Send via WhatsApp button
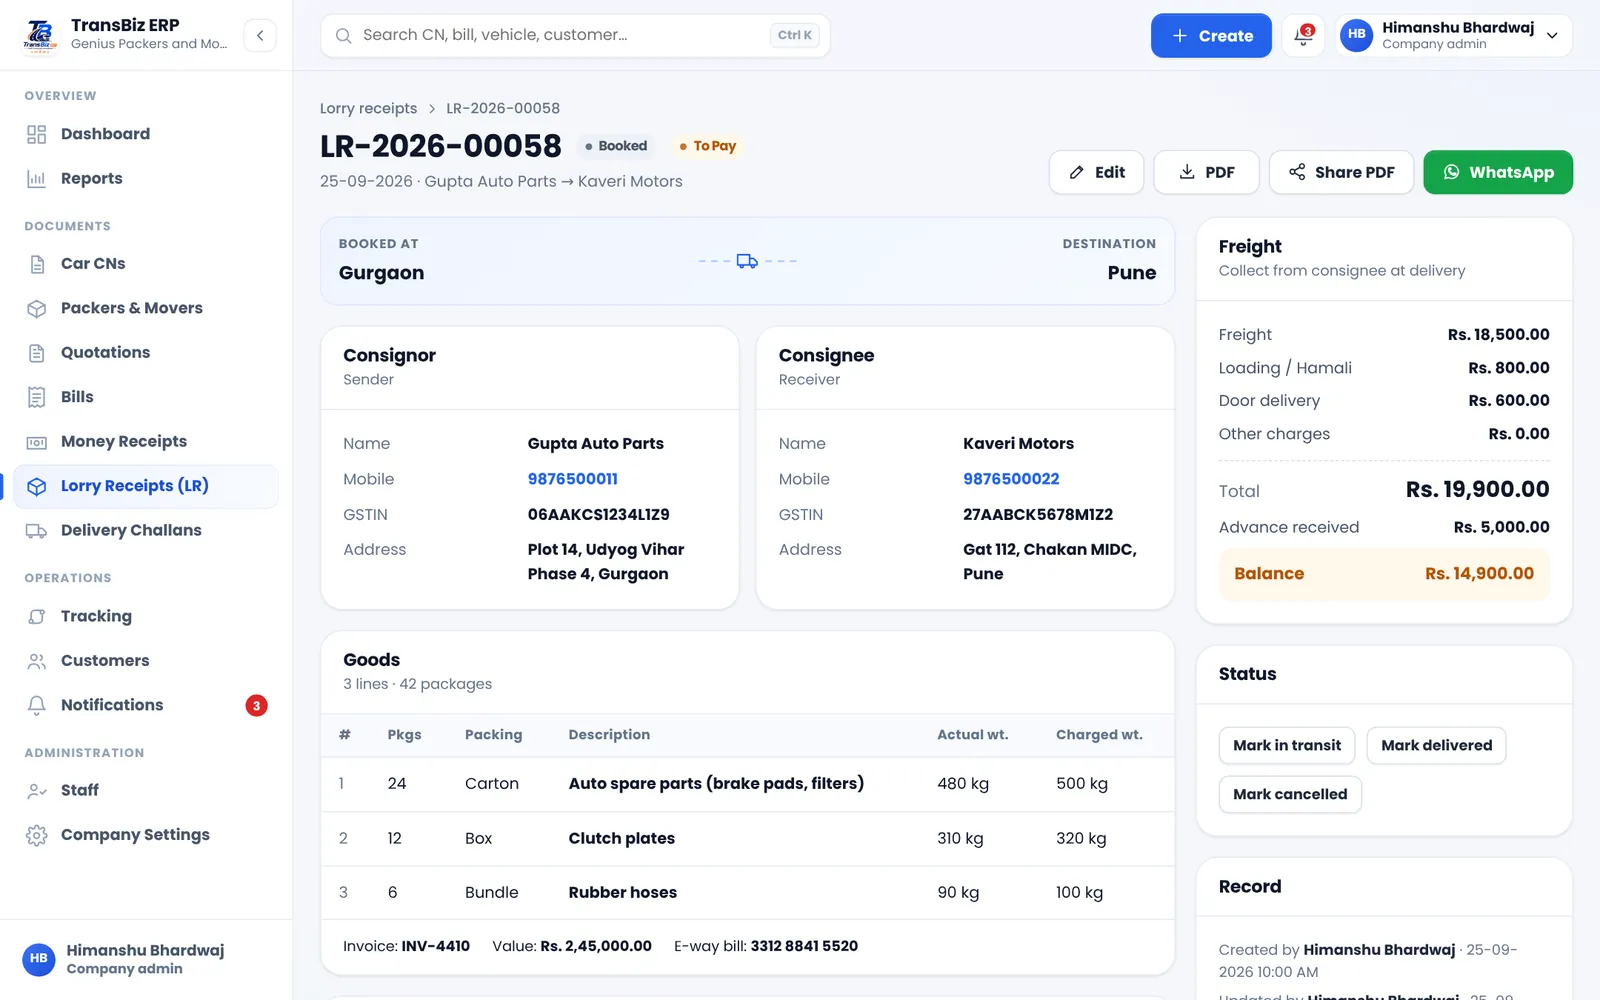The height and width of the screenshot is (1000, 1600). tap(1498, 172)
